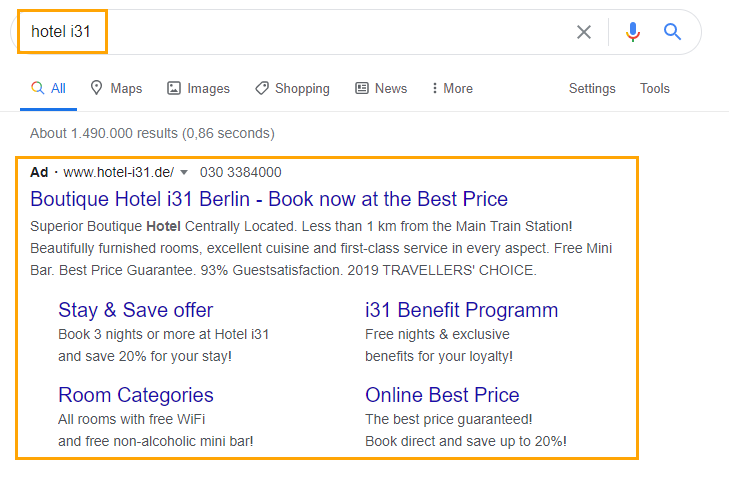729x477 pixels.
Task: Submit search with the magnifying glass icon
Action: click(672, 32)
